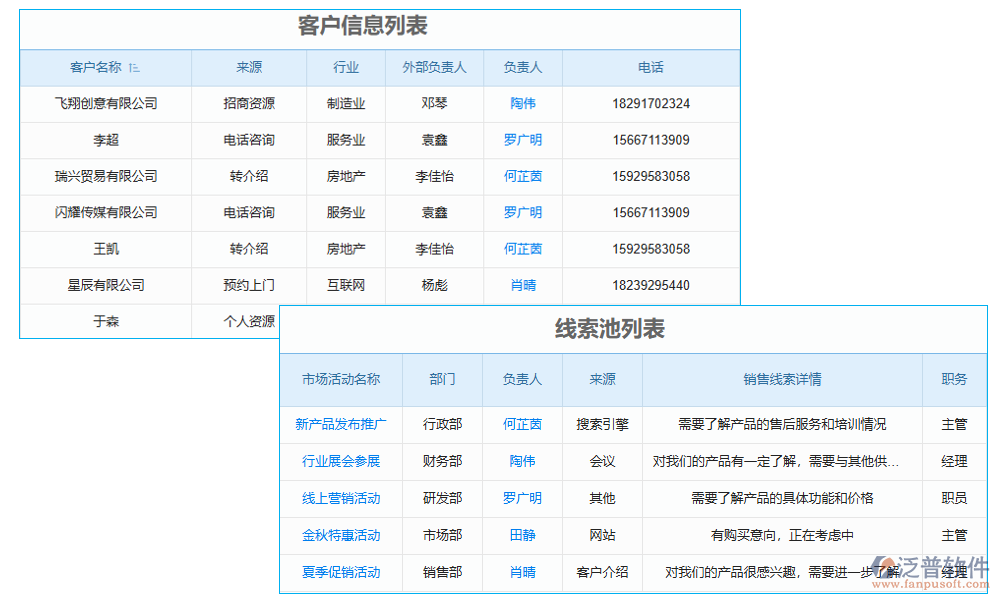Click the 行业展会参展 activity name

coord(341,461)
